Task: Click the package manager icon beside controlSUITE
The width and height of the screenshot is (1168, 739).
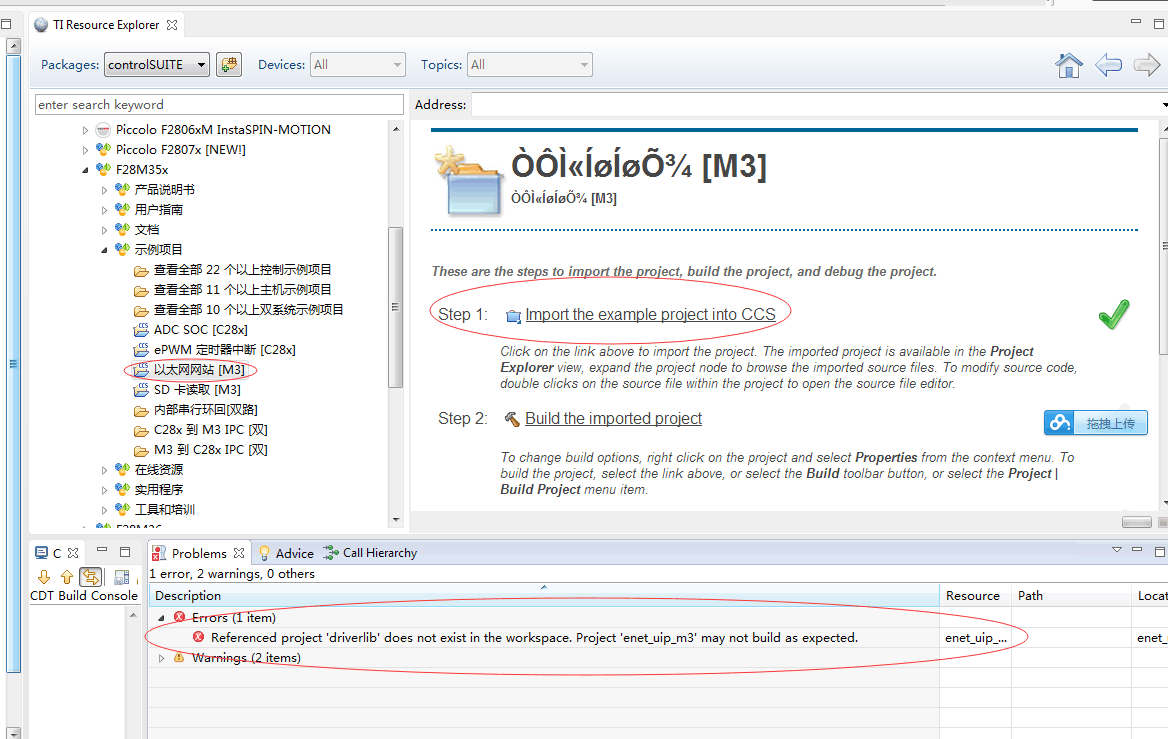Action: [x=229, y=65]
